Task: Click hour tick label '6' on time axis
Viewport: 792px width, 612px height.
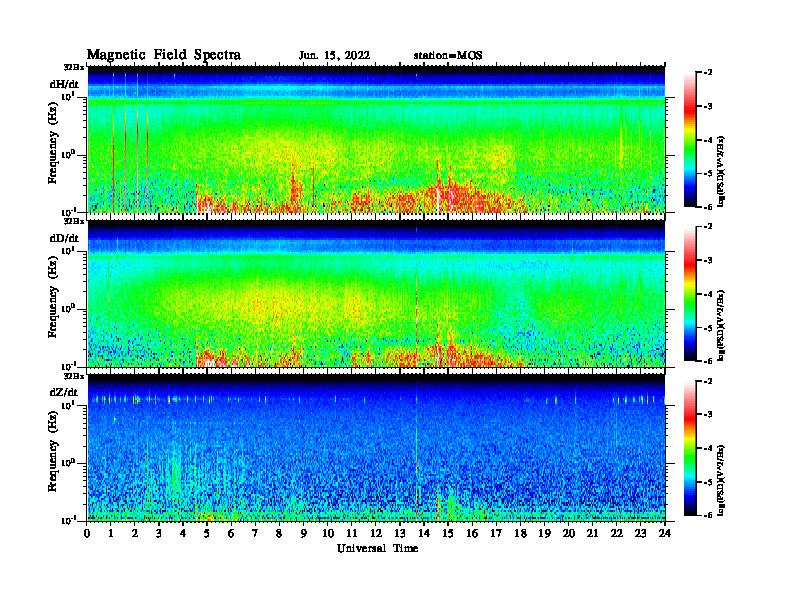Action: 231,533
